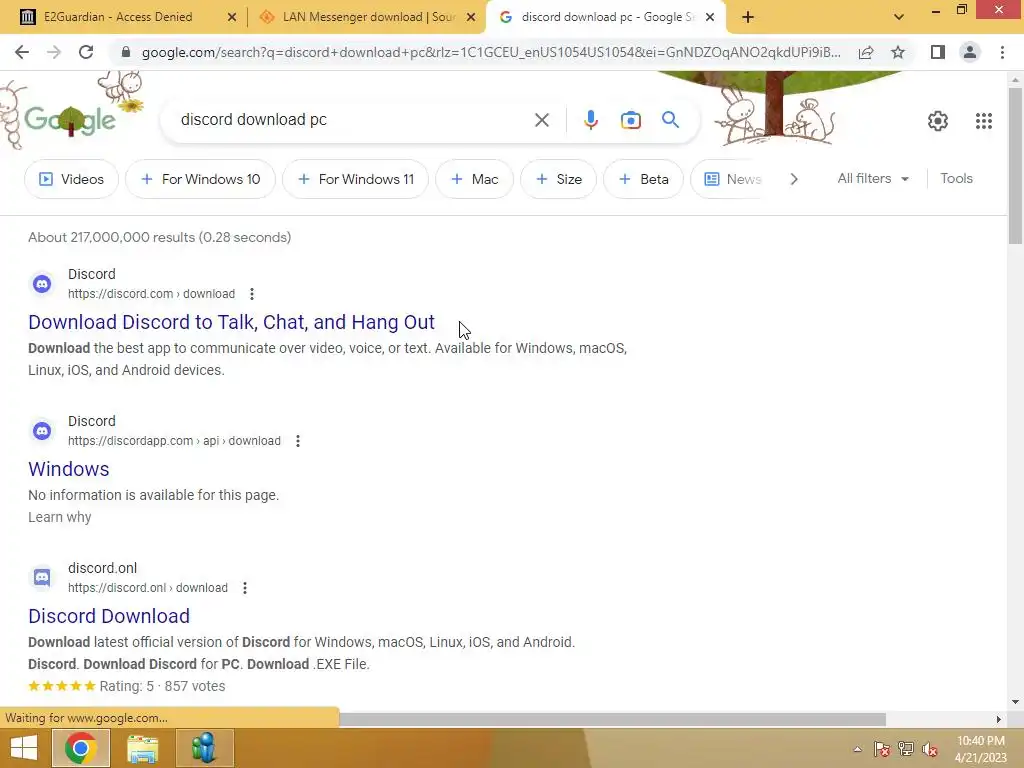
Task: Open Download Discord to Talk, Chat link
Action: [x=231, y=322]
